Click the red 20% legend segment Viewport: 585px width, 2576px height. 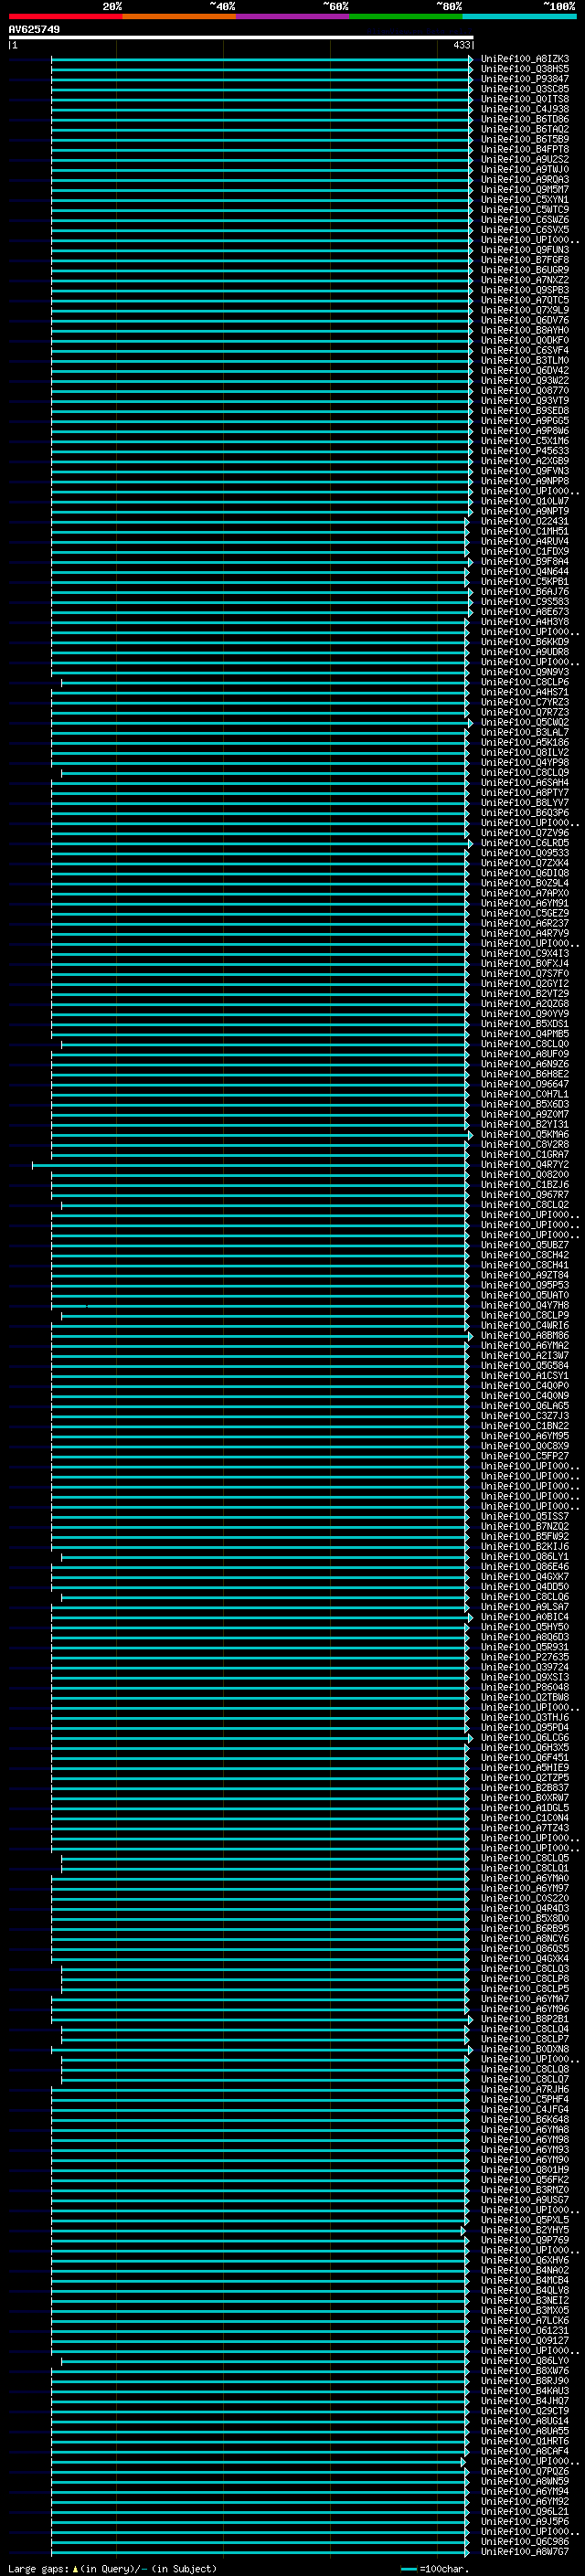[x=65, y=16]
